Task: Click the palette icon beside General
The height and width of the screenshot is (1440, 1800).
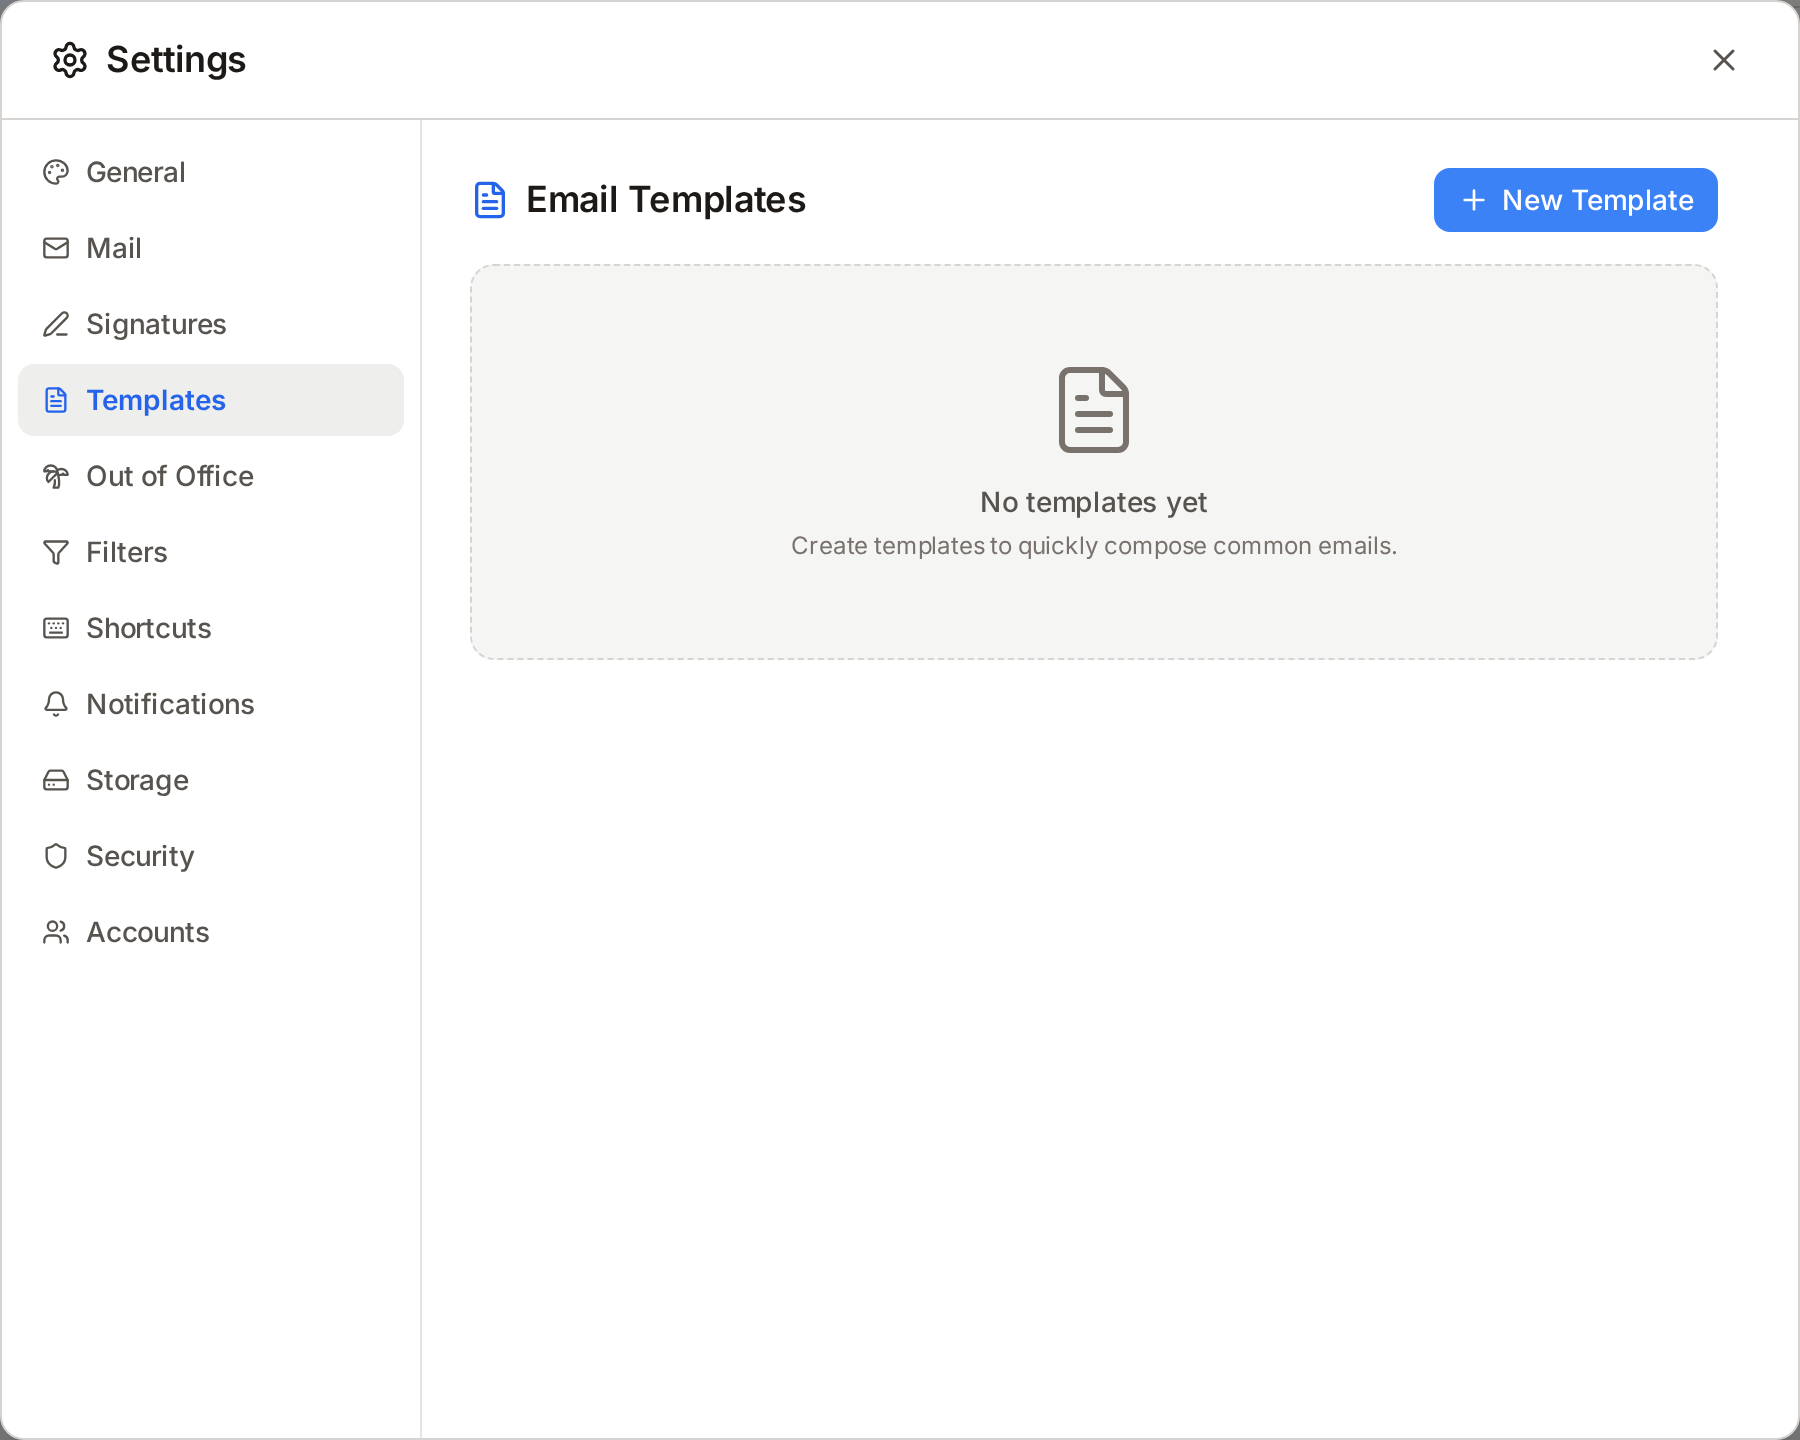Action: point(56,172)
